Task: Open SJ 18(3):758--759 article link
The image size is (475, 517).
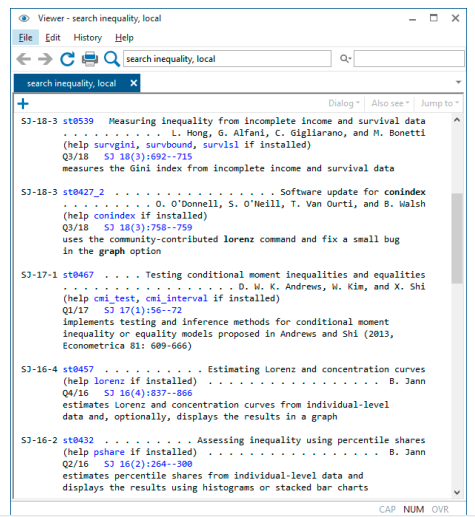Action: (x=148, y=228)
